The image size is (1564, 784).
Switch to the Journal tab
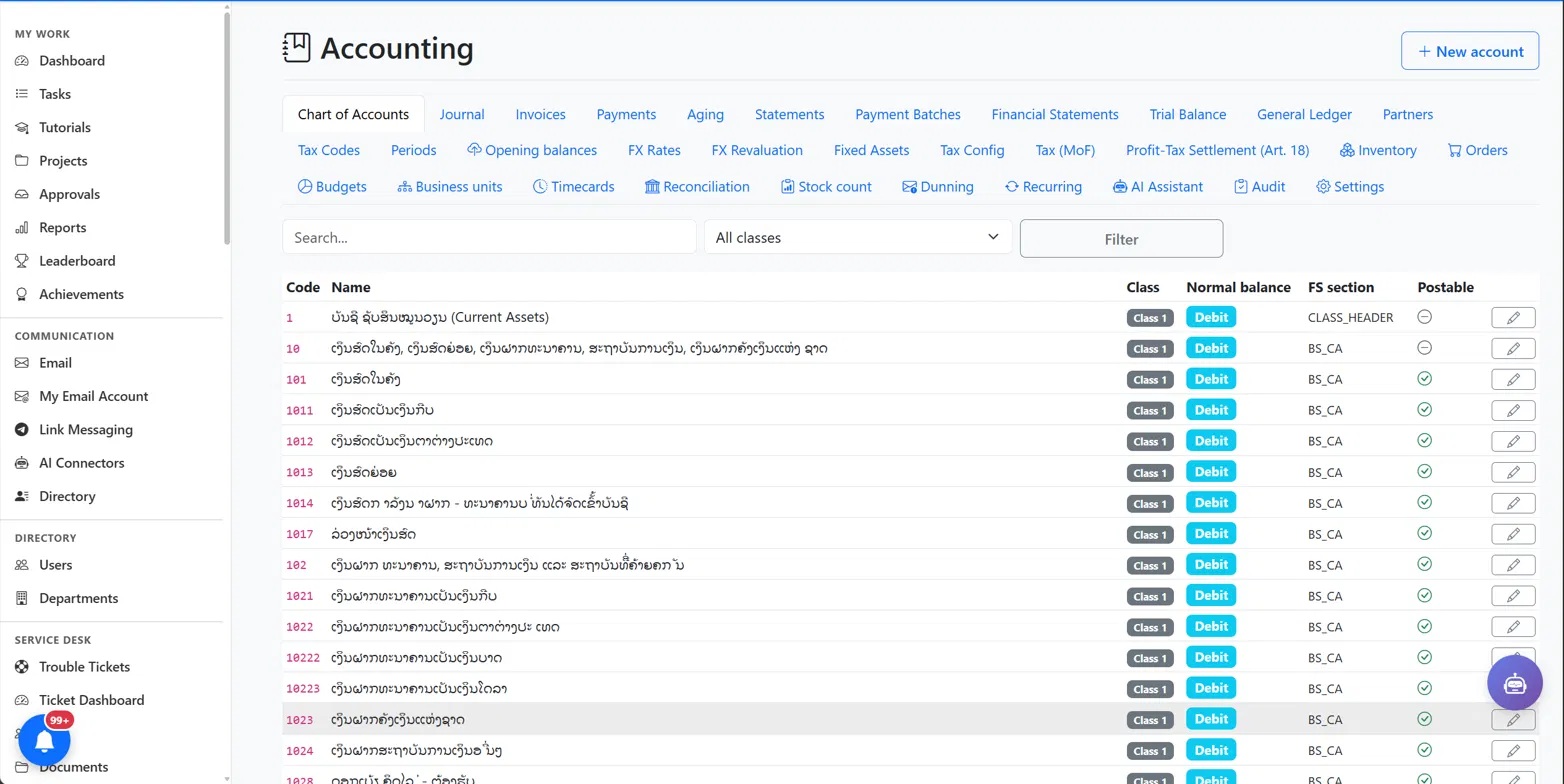point(462,114)
